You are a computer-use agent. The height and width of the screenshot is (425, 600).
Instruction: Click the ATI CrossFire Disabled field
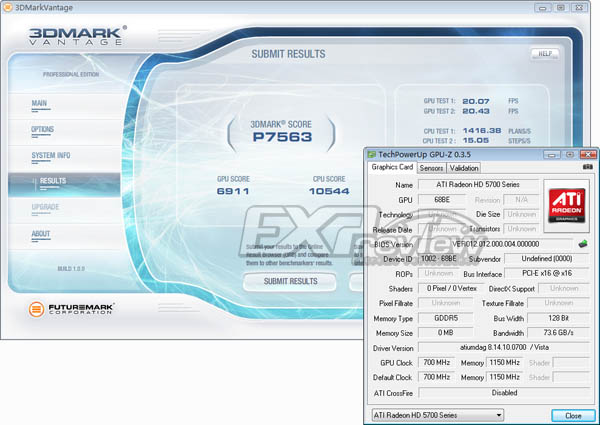[x=504, y=392]
